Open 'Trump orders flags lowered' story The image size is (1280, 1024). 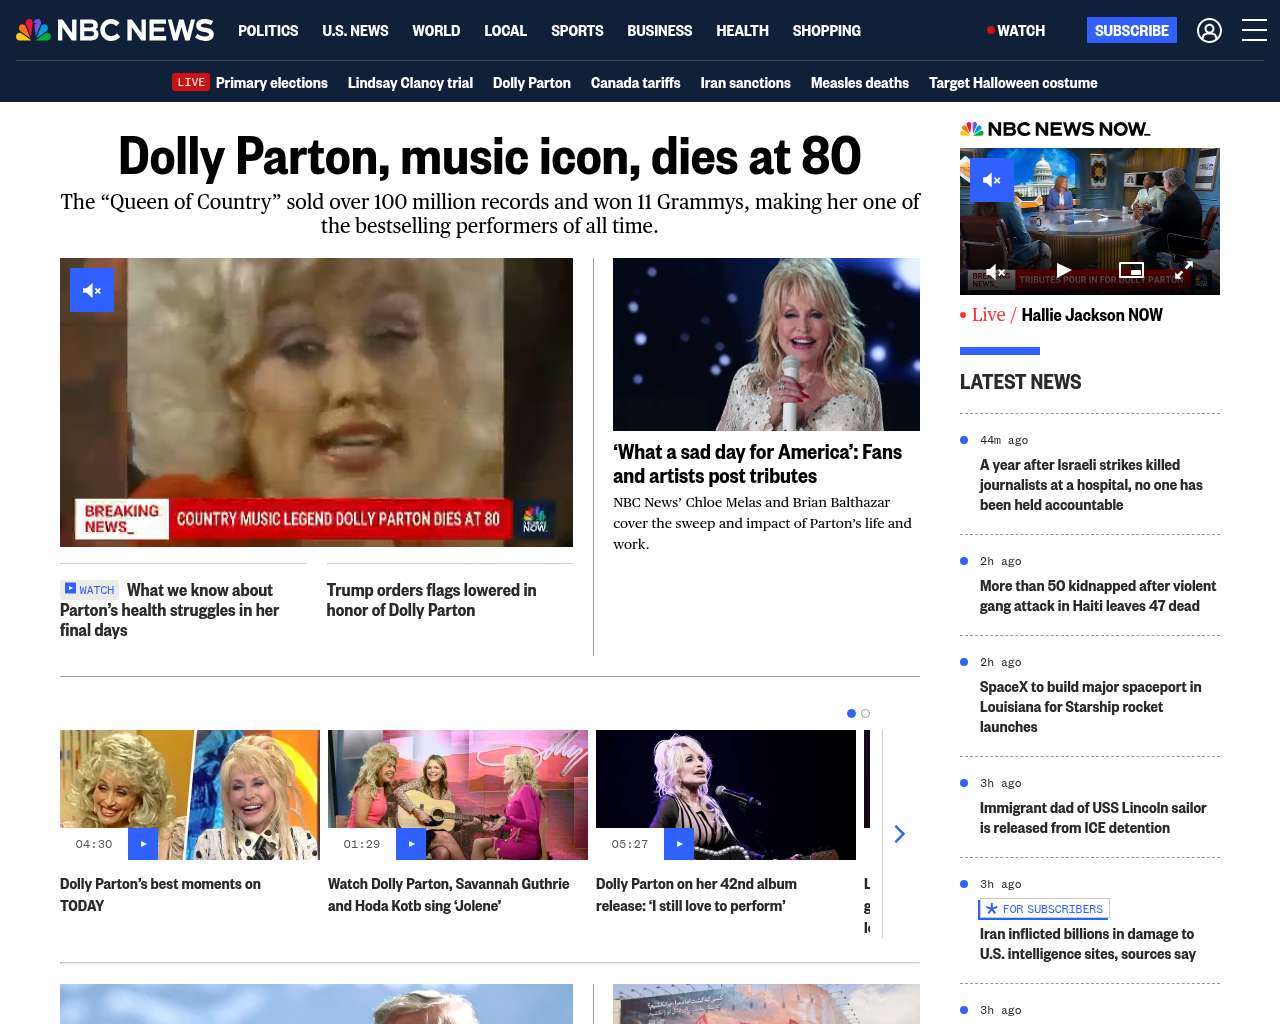(431, 600)
